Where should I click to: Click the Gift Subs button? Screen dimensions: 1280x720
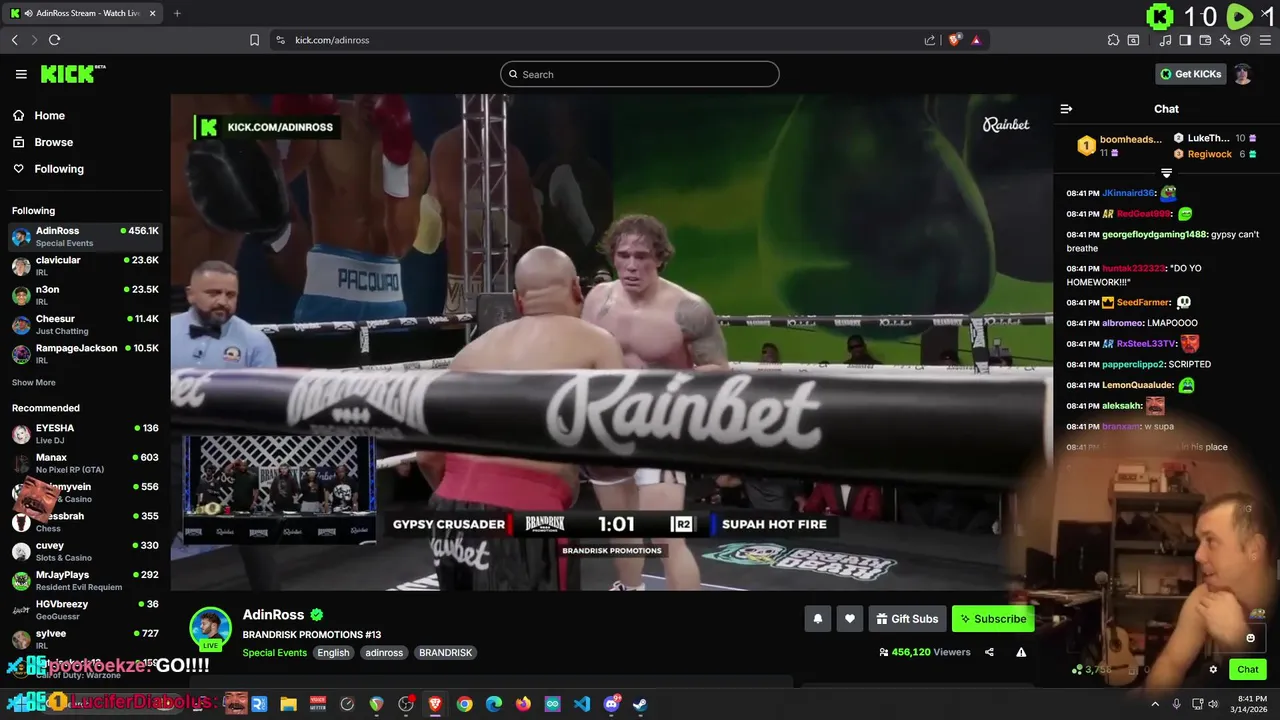click(x=907, y=619)
